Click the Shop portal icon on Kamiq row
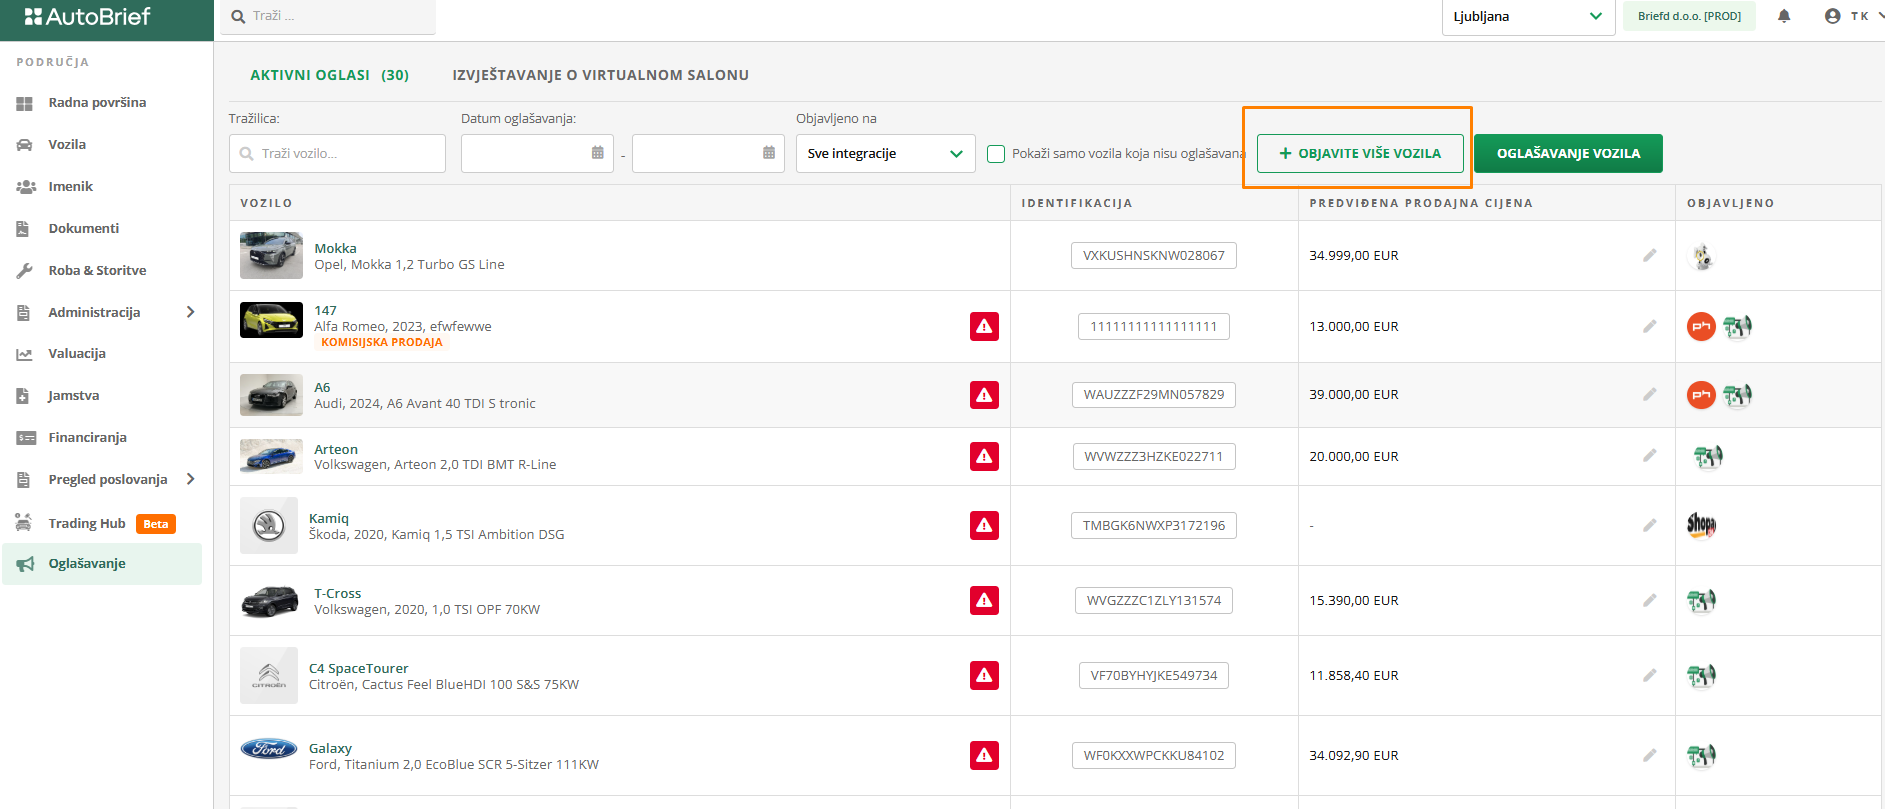Viewport: 1885px width, 809px height. coord(1701,525)
